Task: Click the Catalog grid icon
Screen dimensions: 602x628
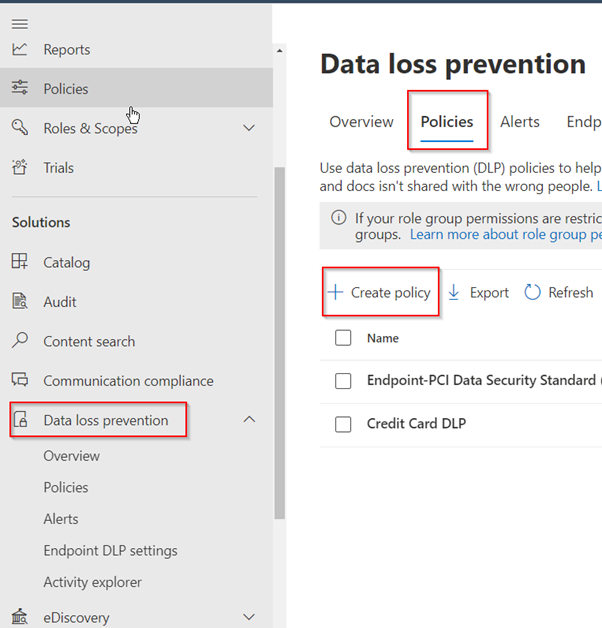Action: point(20,262)
